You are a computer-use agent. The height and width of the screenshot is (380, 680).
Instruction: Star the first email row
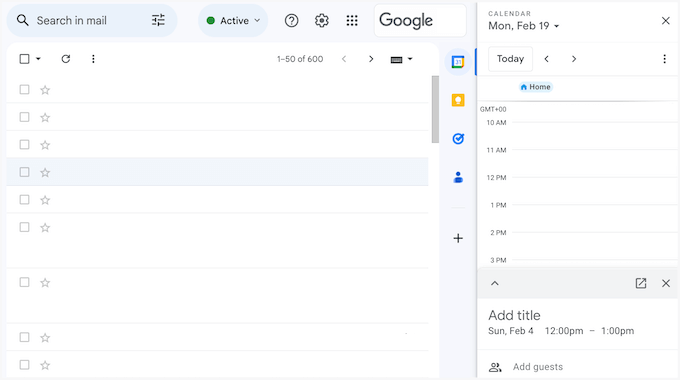pos(45,90)
